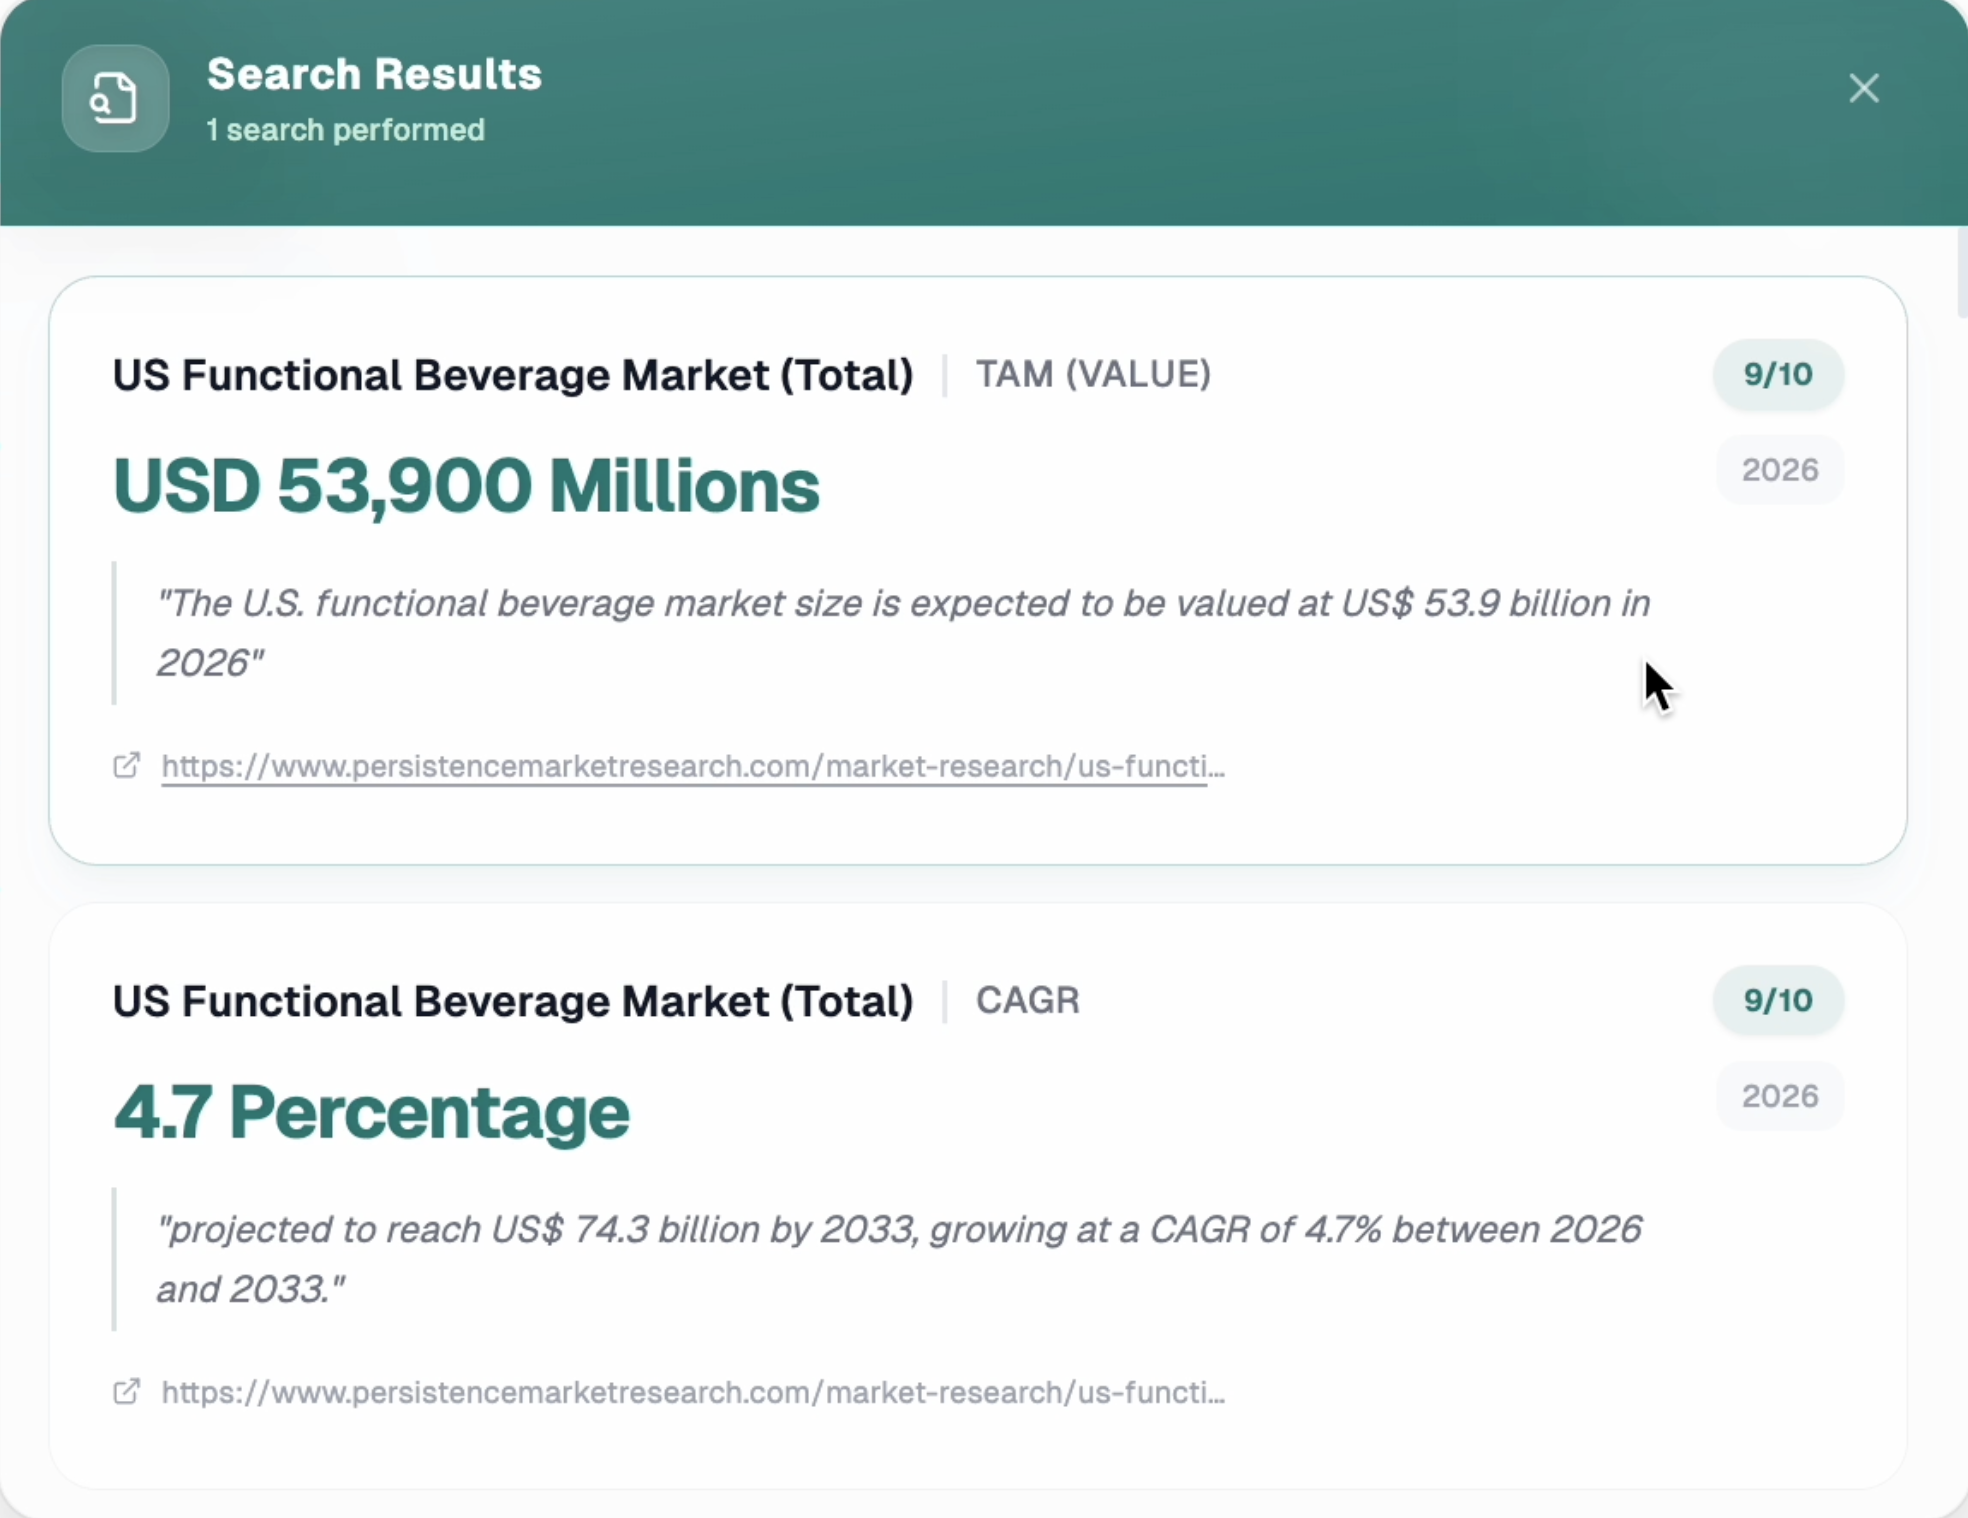
Task: Click the vertical scrollbar thumb of the results list
Action: [x=1961, y=272]
